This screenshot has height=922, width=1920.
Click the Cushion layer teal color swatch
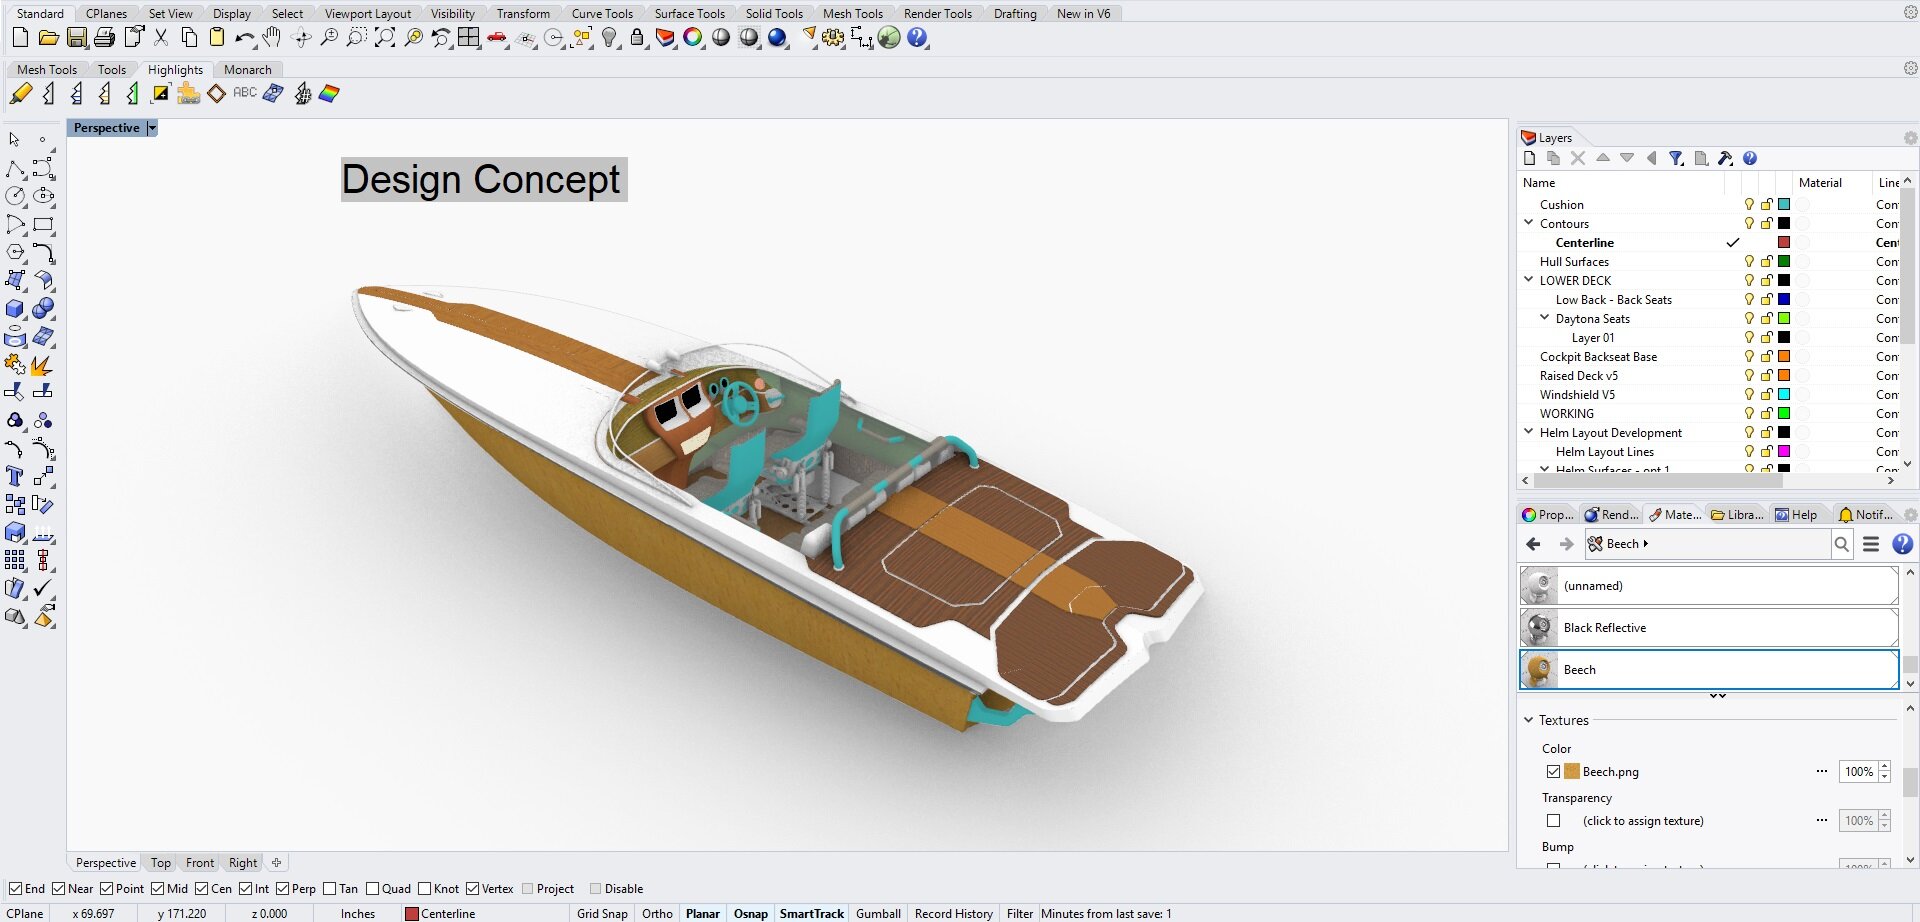[x=1784, y=205]
